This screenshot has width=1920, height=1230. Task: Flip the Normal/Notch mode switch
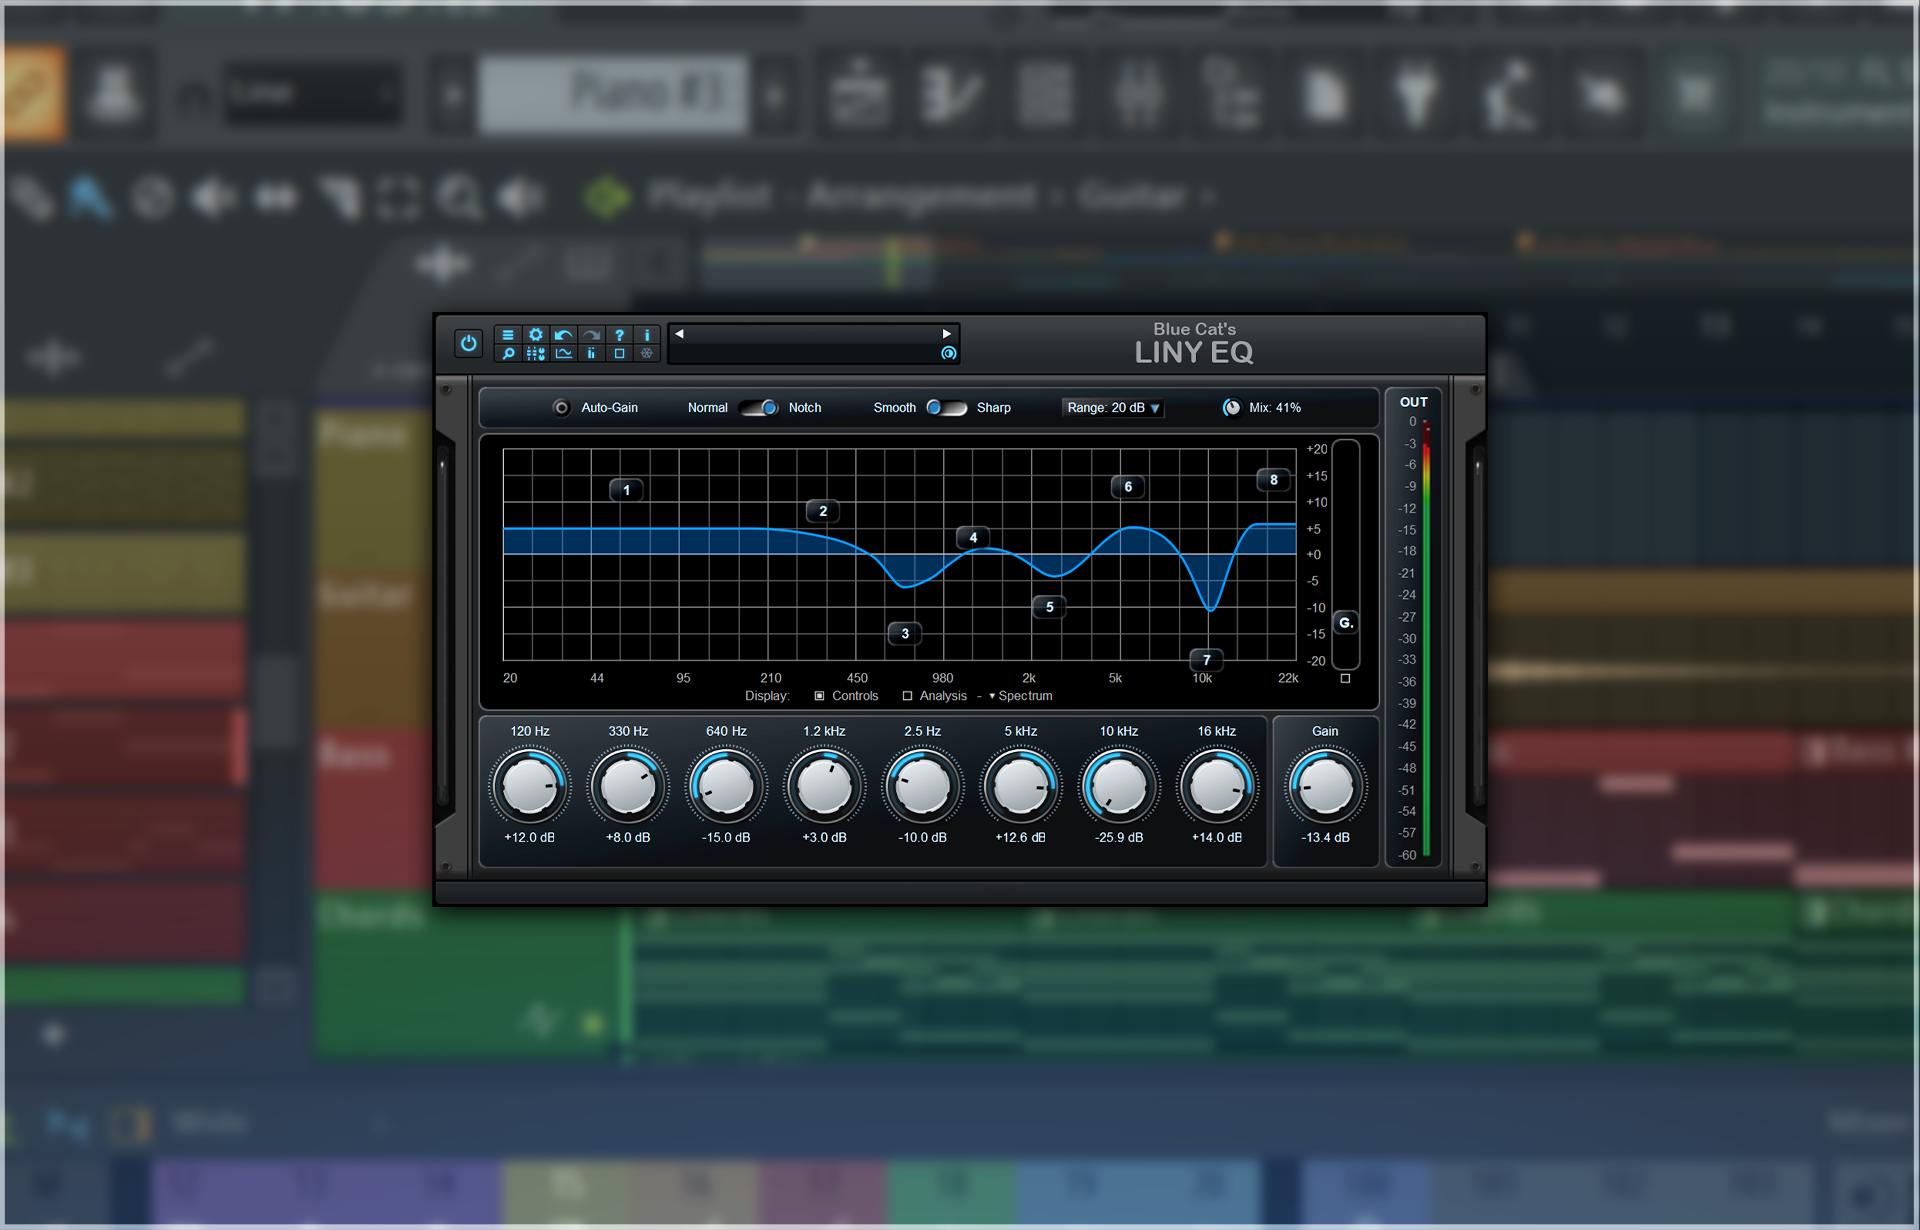point(759,408)
